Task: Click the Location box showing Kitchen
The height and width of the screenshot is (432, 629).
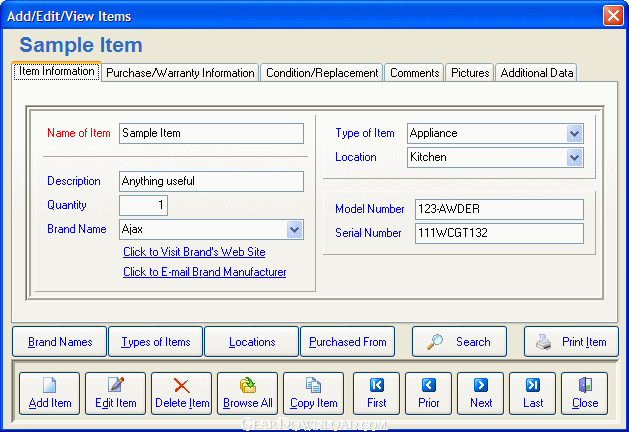Action: [x=495, y=158]
